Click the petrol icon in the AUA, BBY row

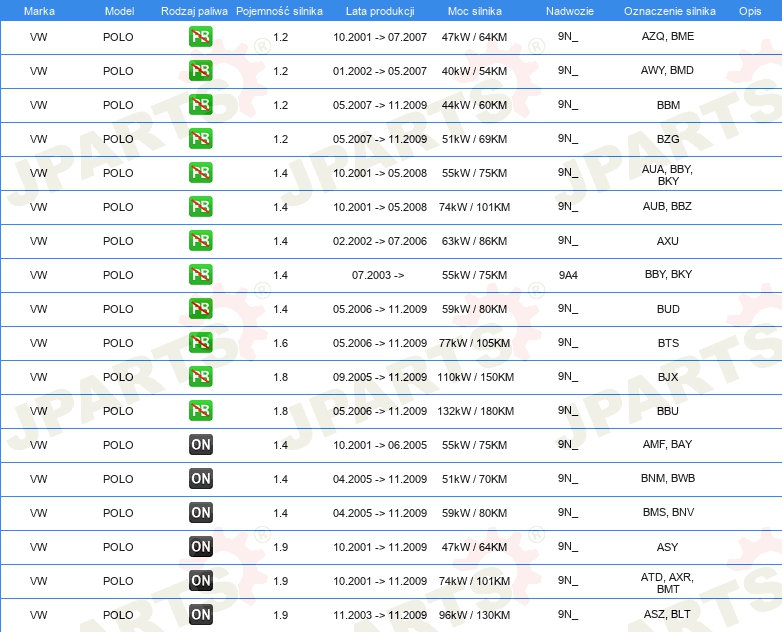coord(200,173)
